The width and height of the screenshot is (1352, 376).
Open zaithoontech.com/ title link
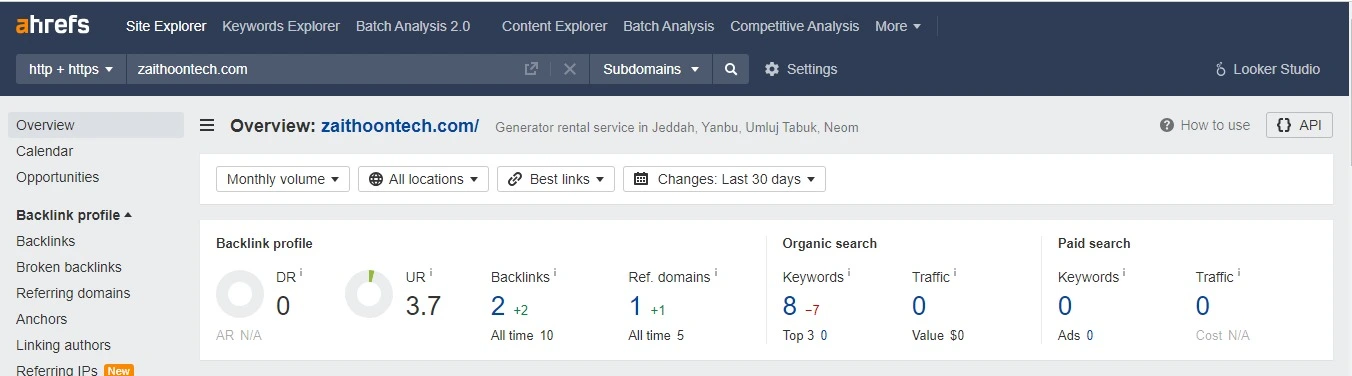(x=400, y=126)
